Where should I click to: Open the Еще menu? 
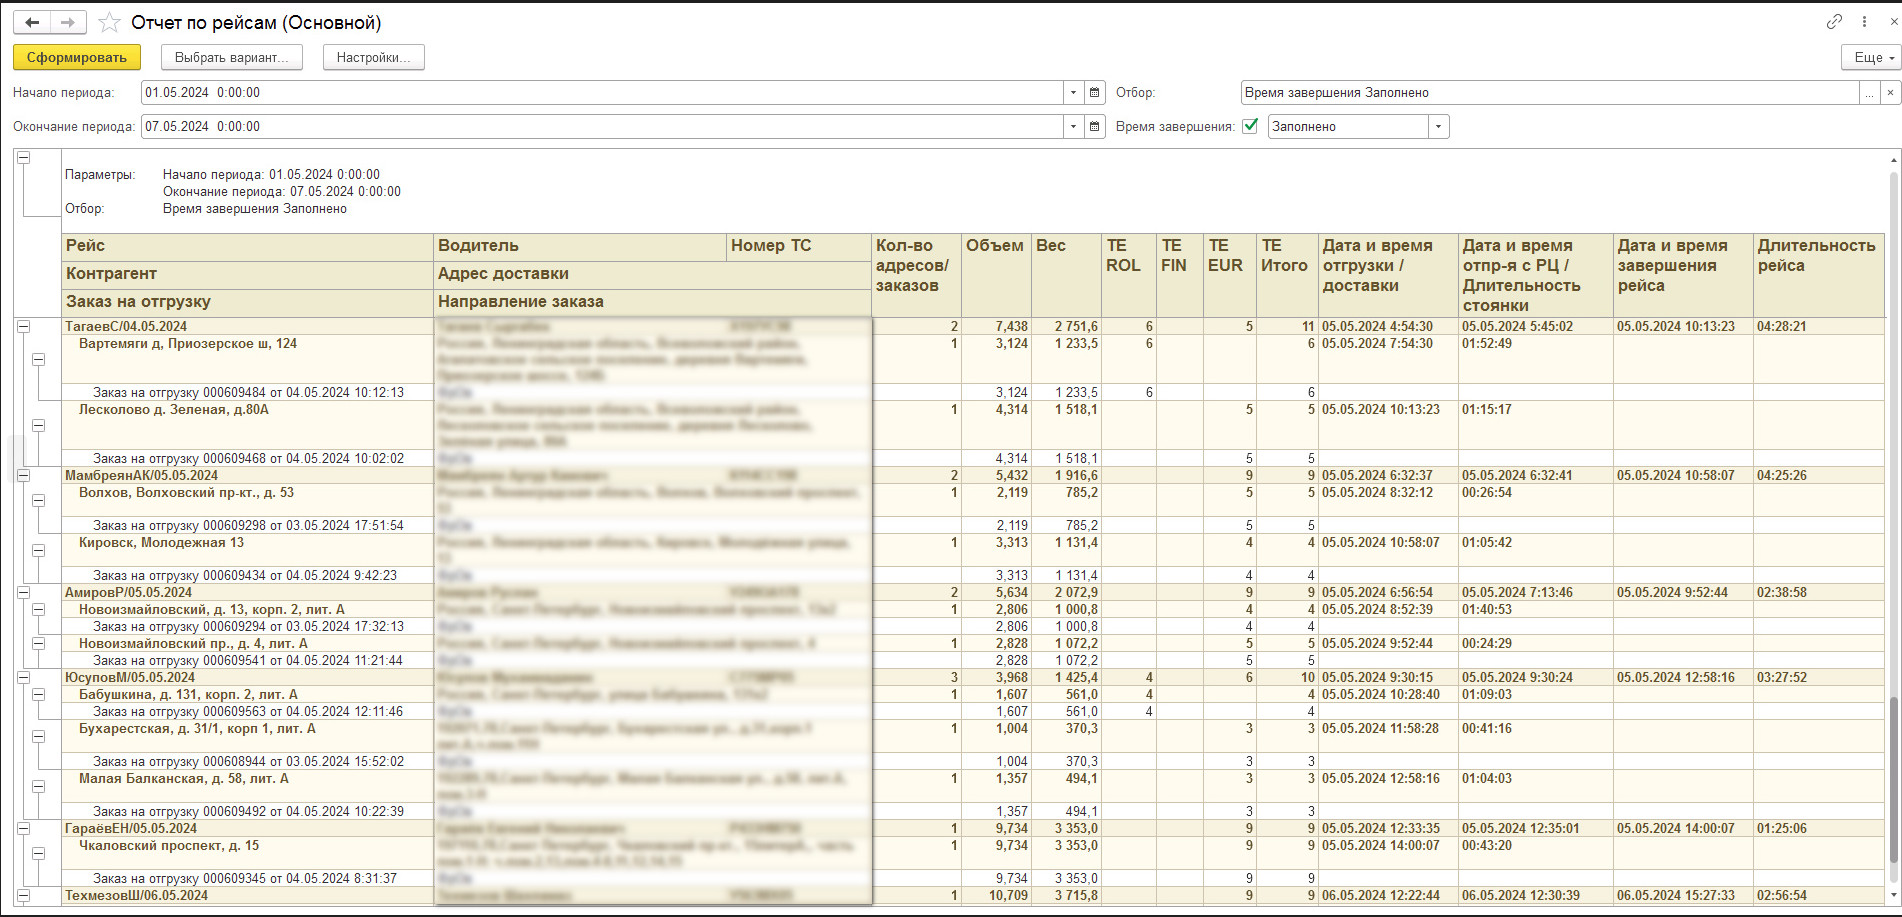(x=1870, y=57)
